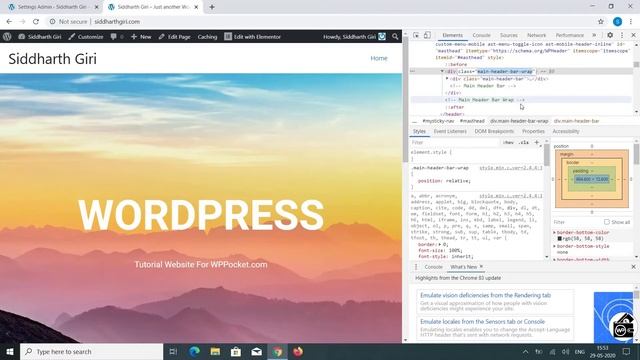
Task: Click the Home navigation link
Action: tap(379, 58)
